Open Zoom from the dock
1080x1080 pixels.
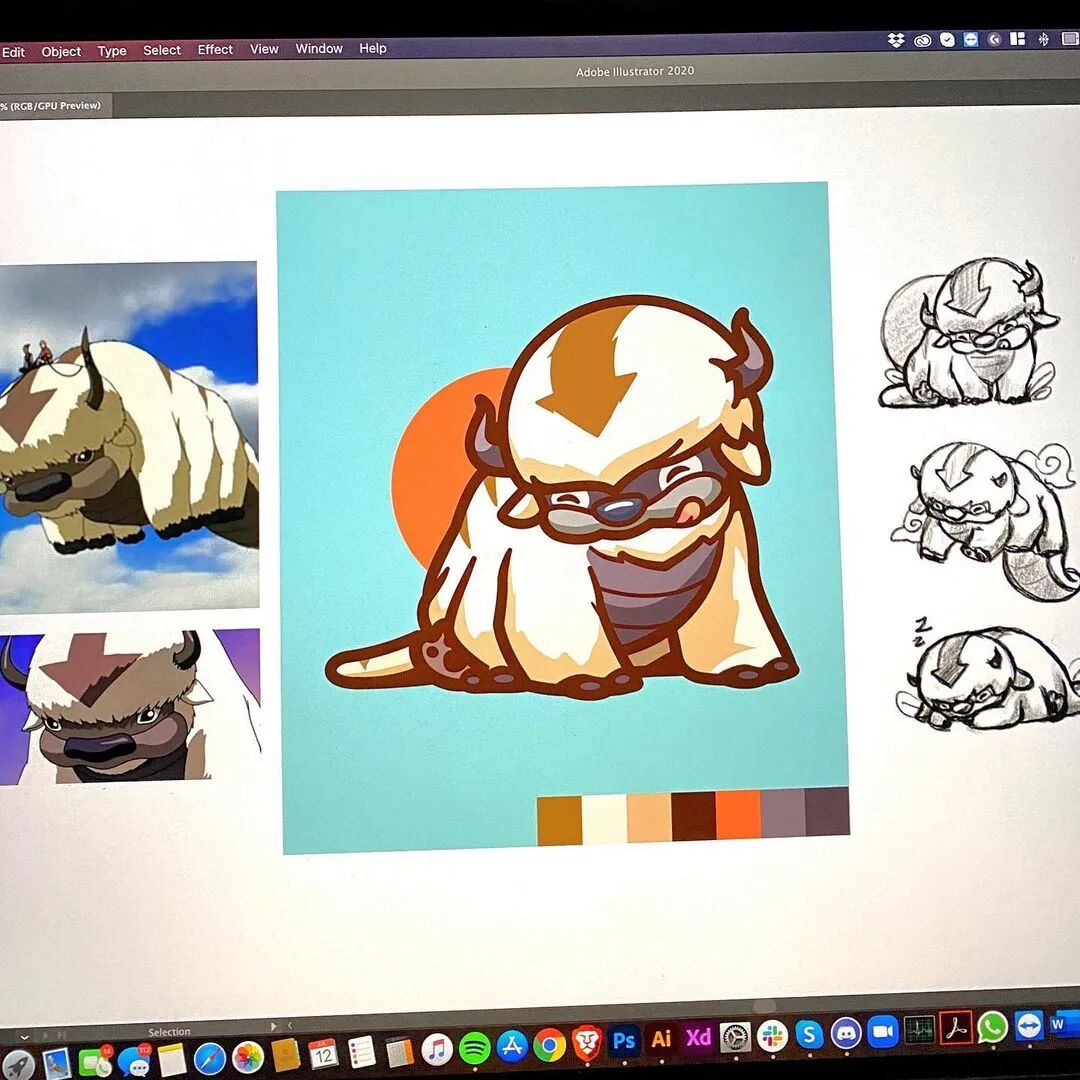(882, 1031)
